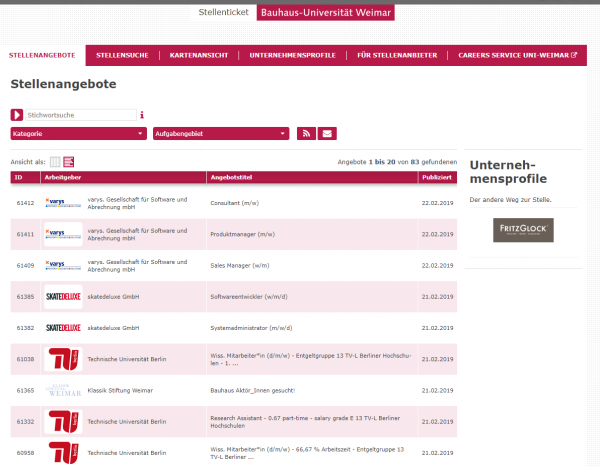This screenshot has width=600, height=467.
Task: Click TU Berlin logo in row 60958
Action: coord(63,453)
